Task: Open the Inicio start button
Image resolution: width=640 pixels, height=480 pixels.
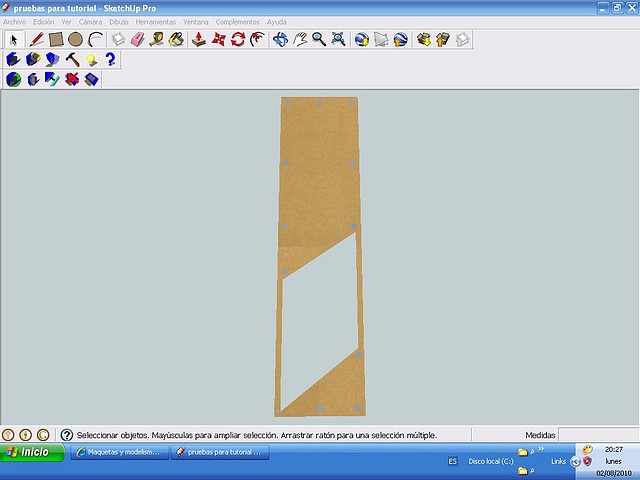Action: click(32, 452)
